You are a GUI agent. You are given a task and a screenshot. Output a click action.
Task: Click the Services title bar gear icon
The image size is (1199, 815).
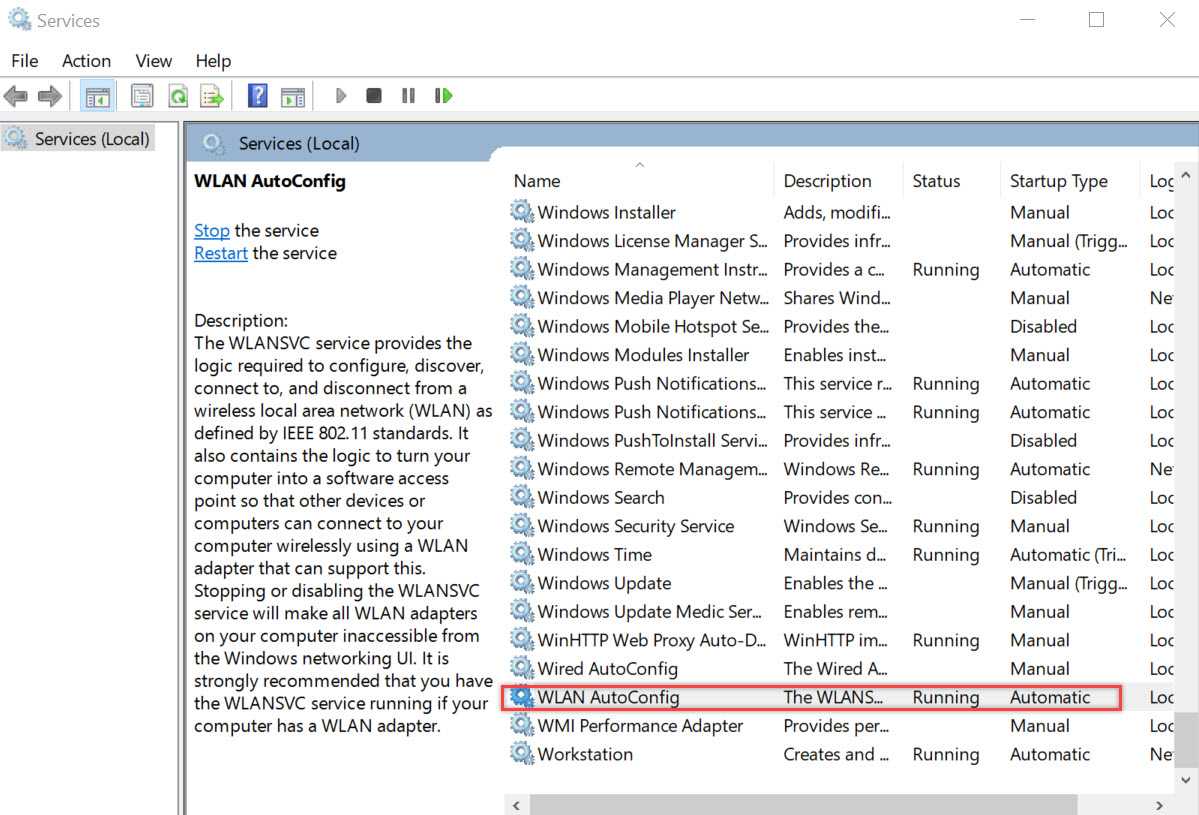point(19,19)
